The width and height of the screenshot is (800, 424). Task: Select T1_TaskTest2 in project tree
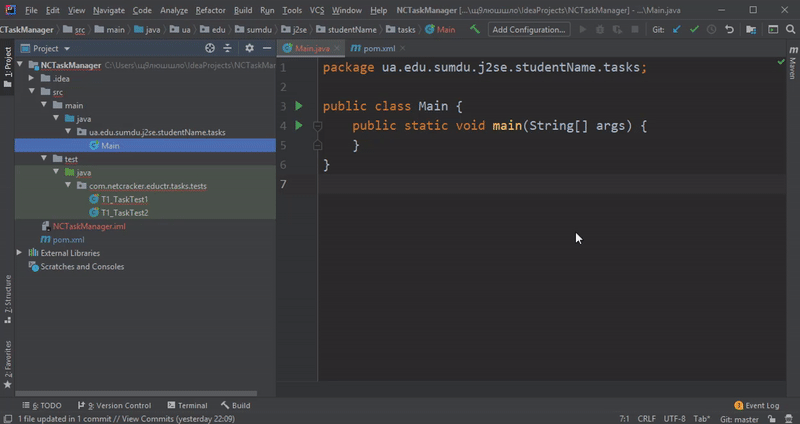pyautogui.click(x=124, y=213)
